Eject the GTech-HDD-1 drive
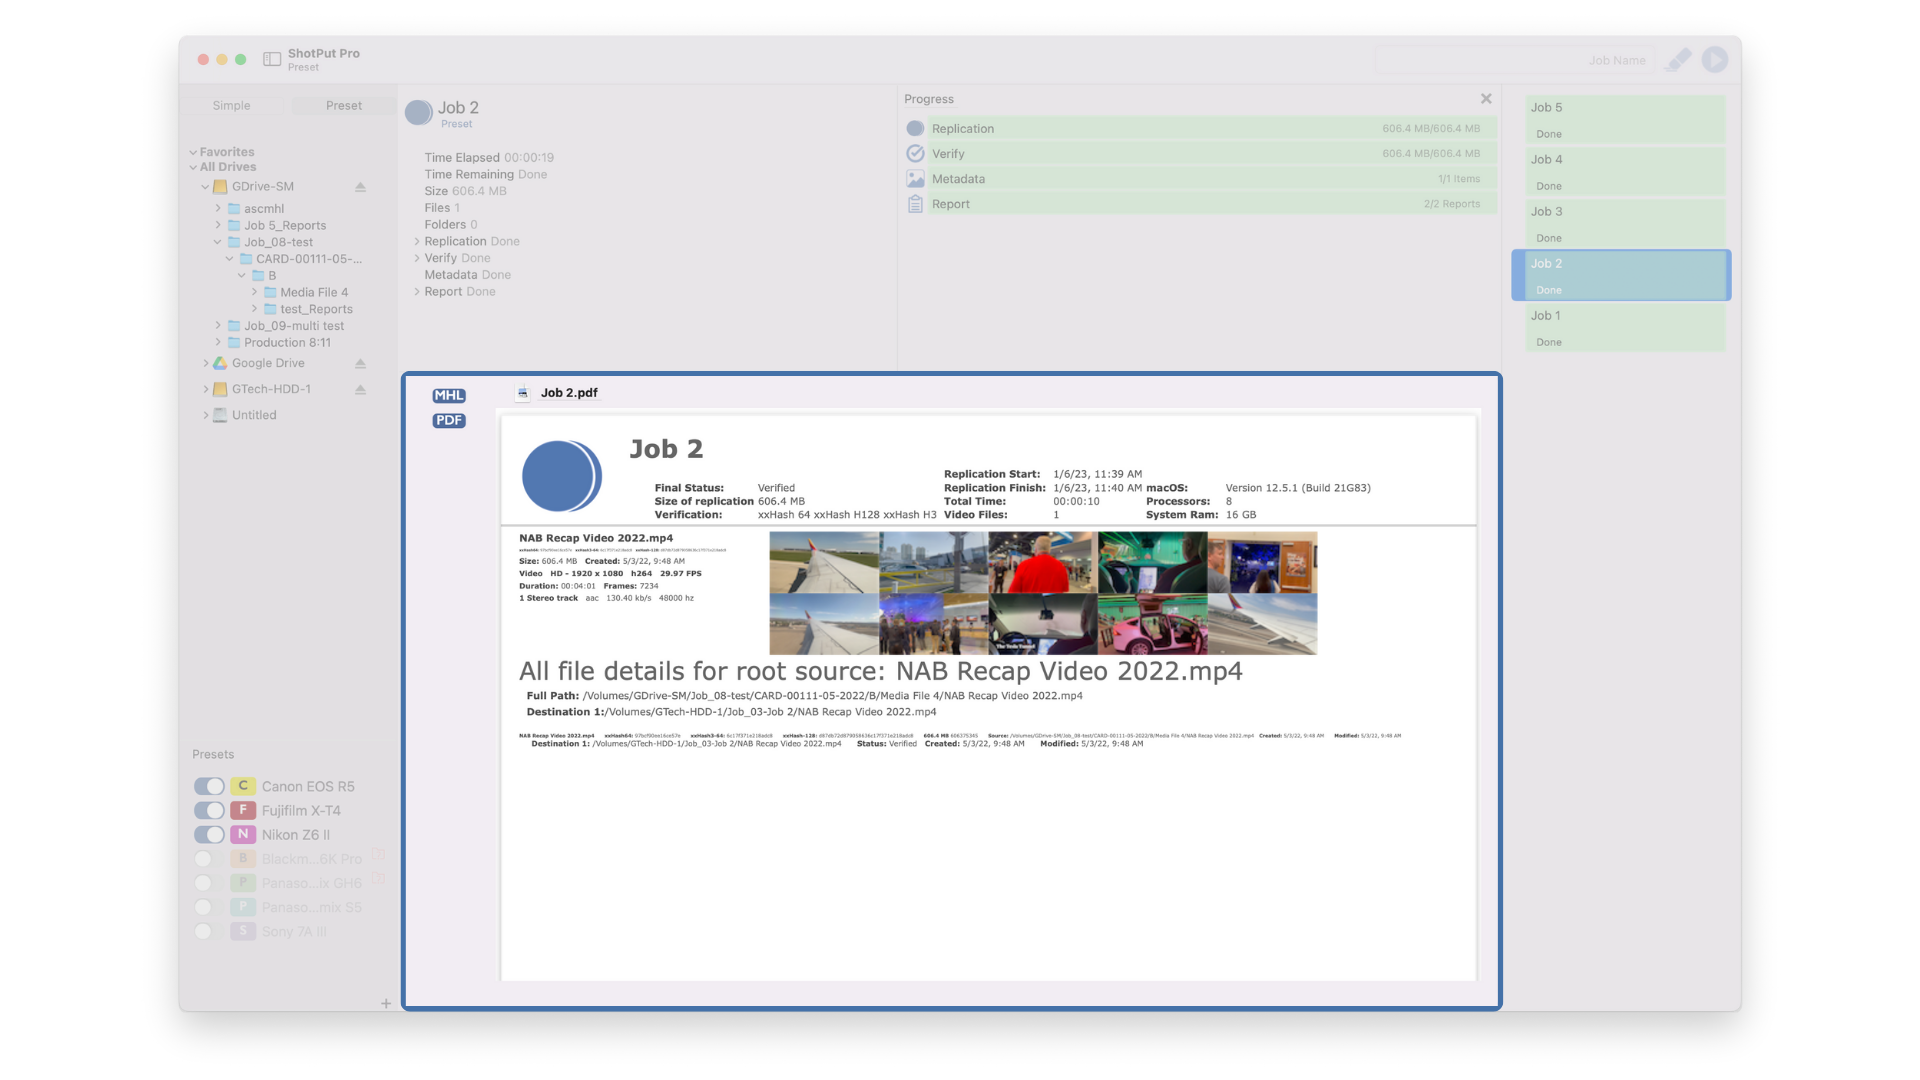 click(360, 390)
